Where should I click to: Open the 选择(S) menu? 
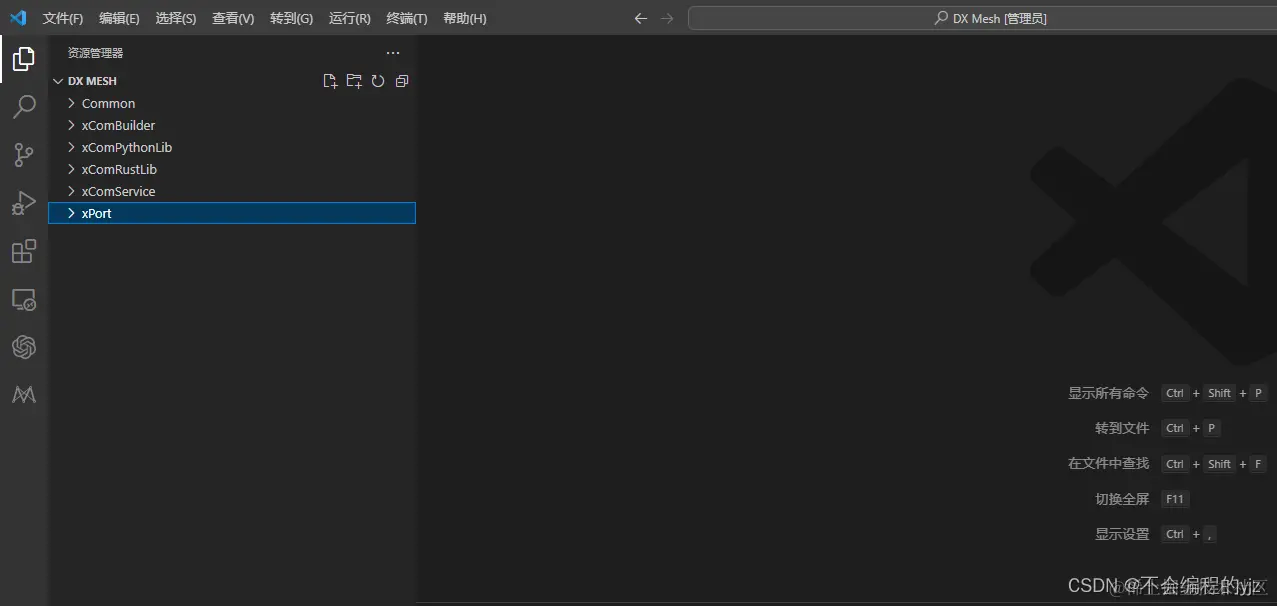[x=176, y=19]
